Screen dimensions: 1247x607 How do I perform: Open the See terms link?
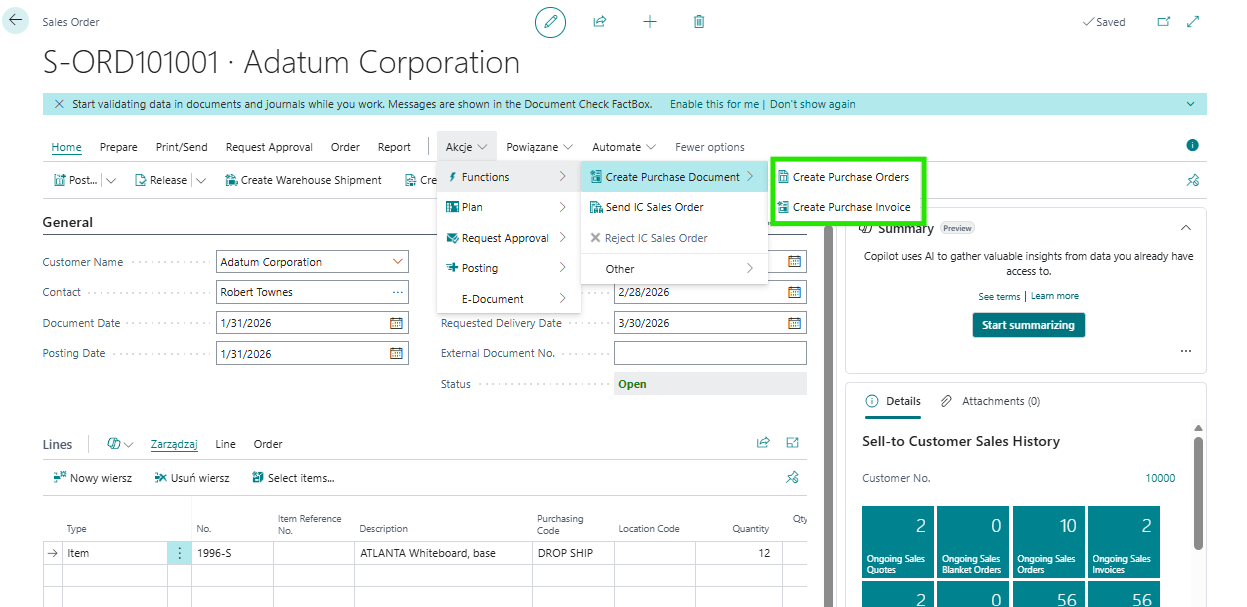tap(999, 296)
